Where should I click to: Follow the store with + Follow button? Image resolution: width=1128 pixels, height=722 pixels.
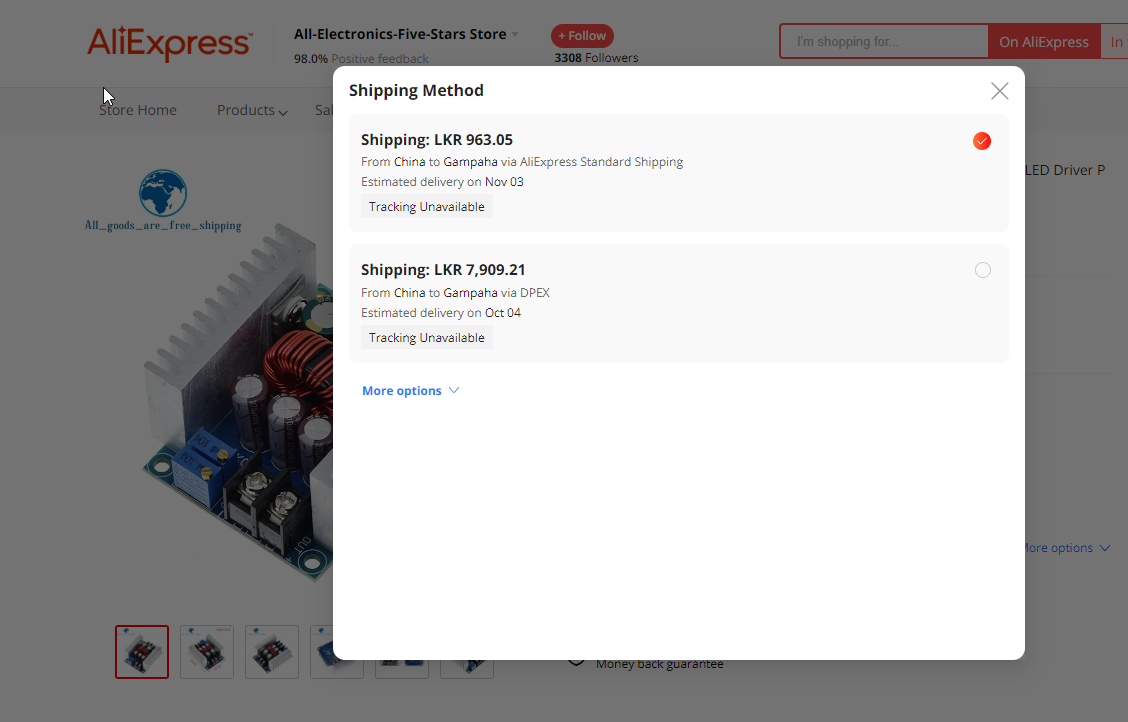coord(582,36)
